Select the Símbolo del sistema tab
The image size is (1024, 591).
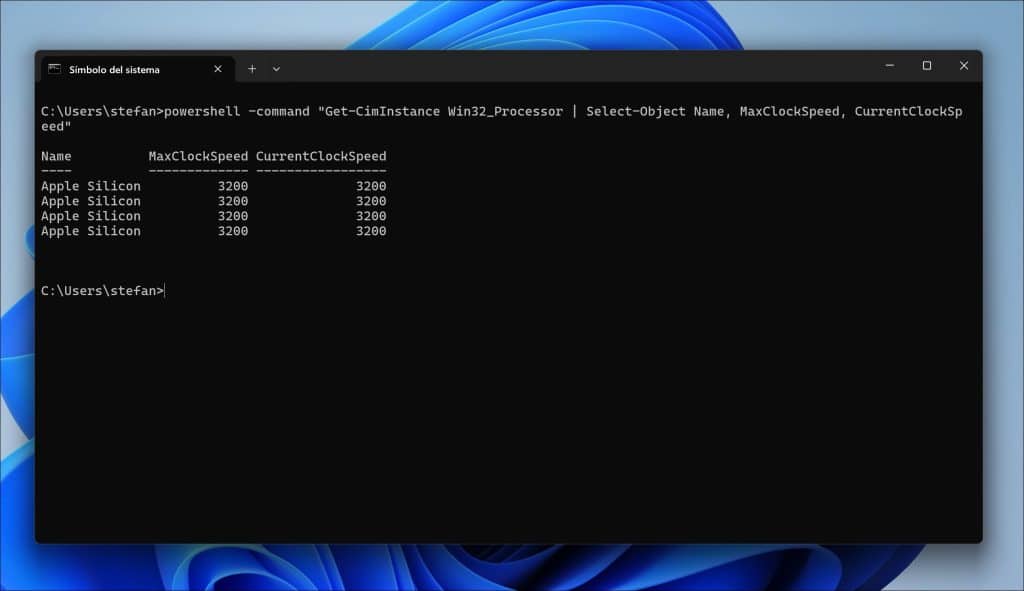(x=137, y=69)
